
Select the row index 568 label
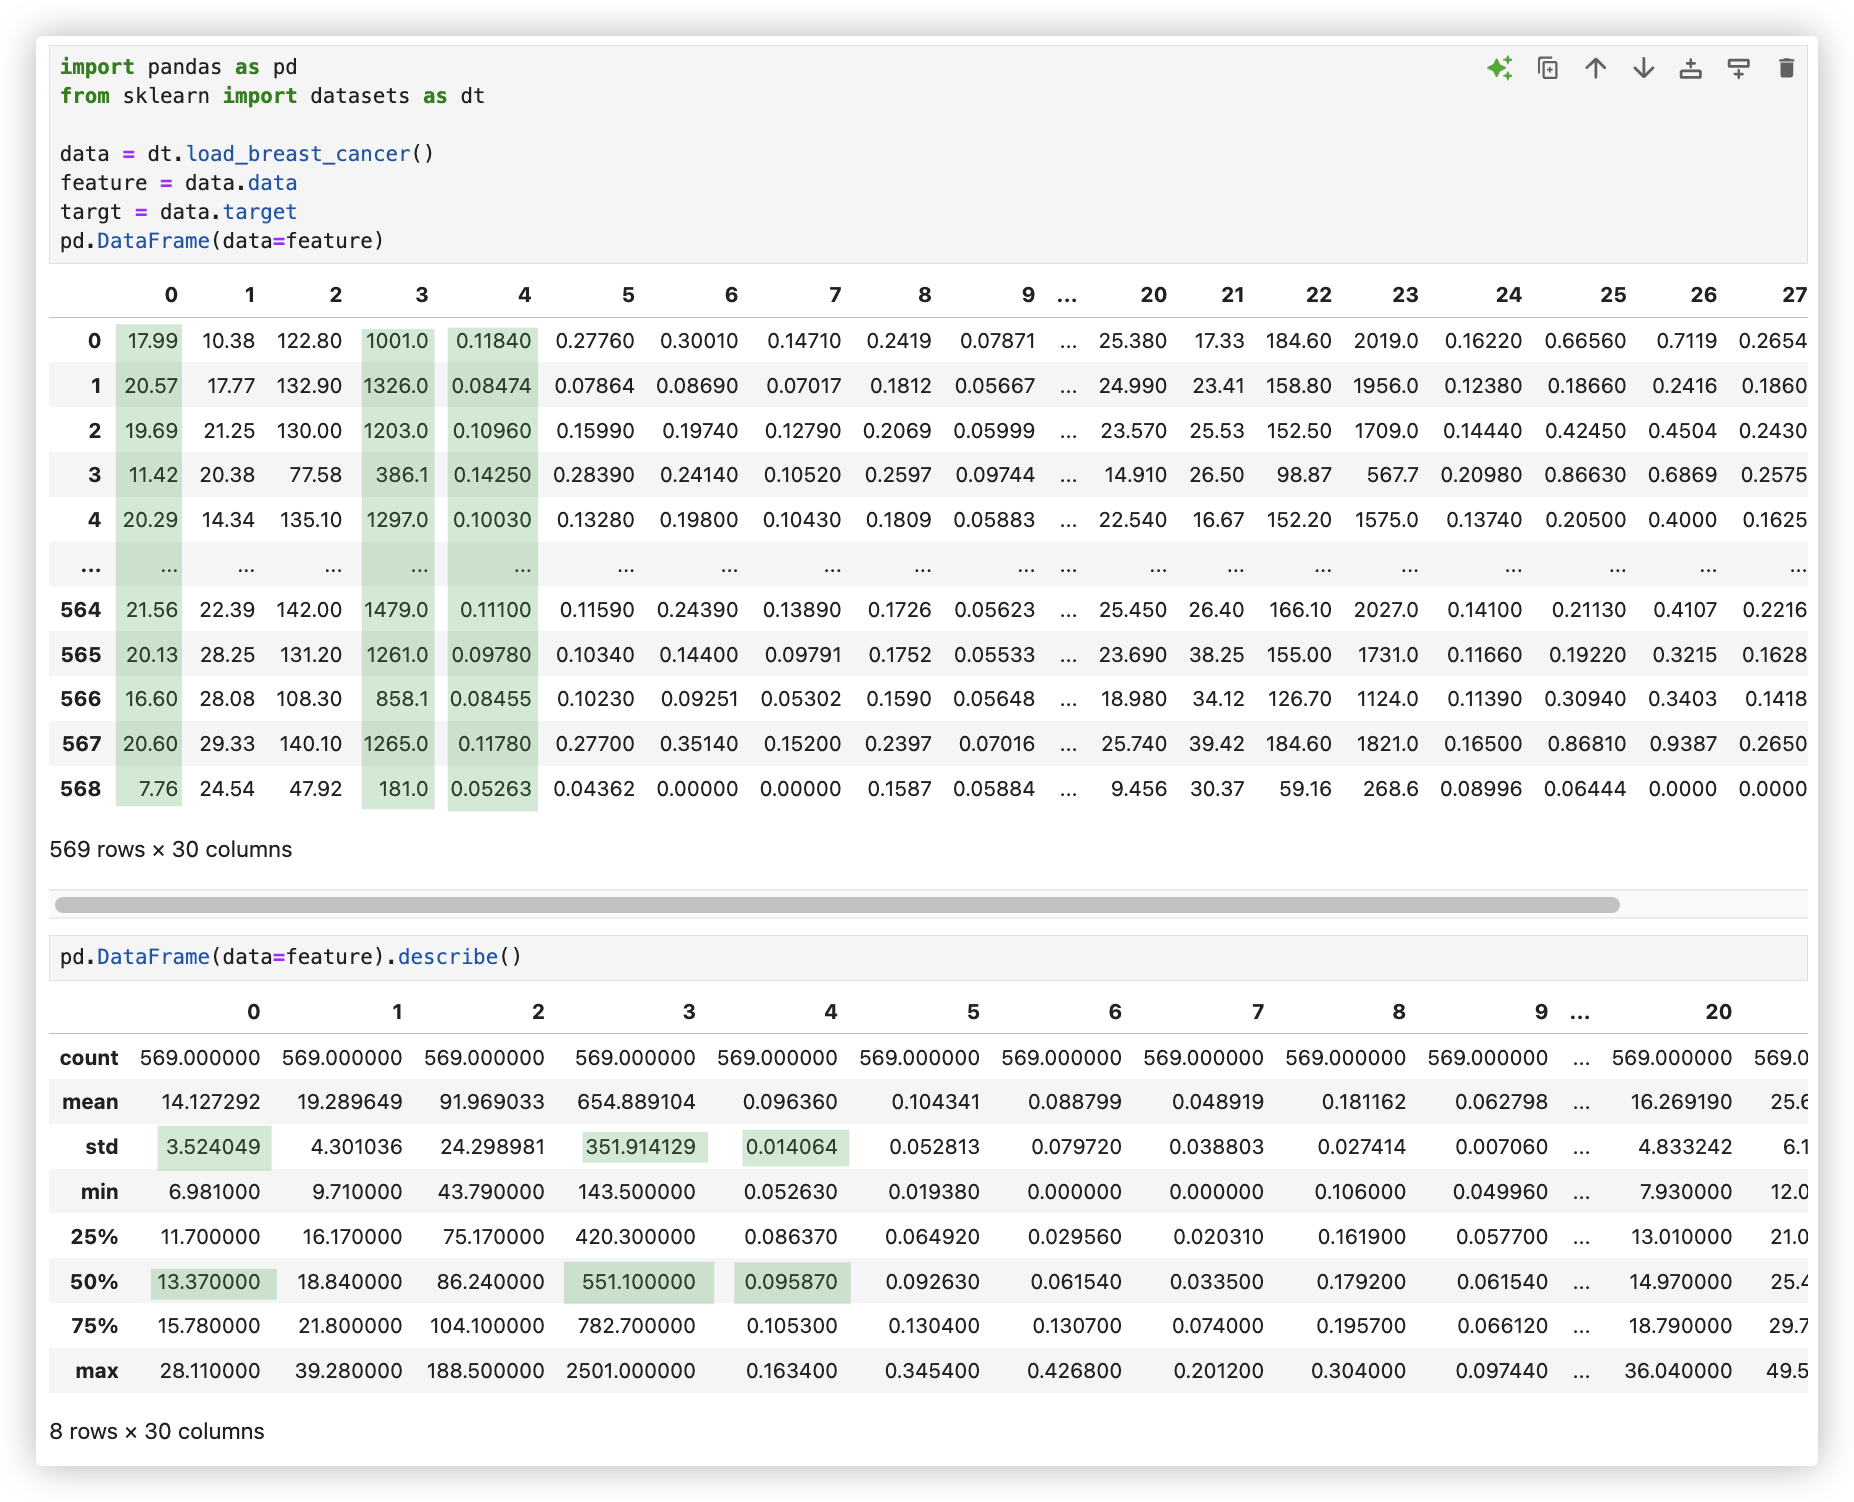coord(81,789)
